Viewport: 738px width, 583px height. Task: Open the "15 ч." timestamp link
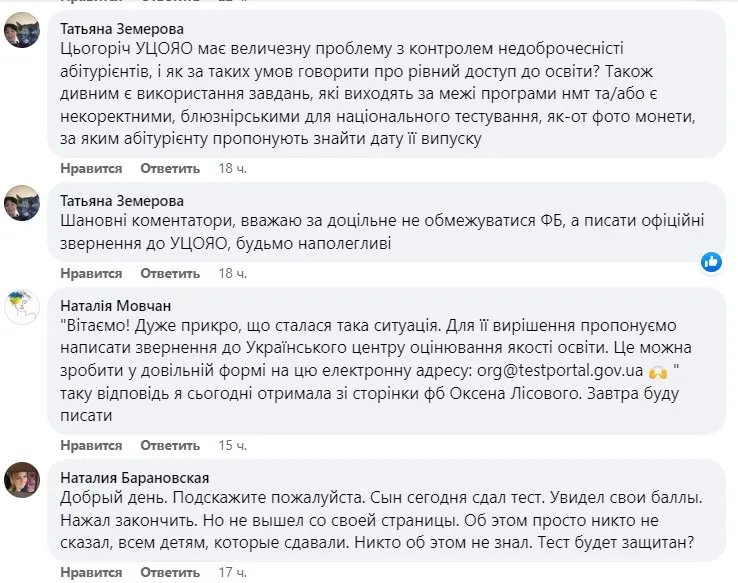(x=232, y=445)
